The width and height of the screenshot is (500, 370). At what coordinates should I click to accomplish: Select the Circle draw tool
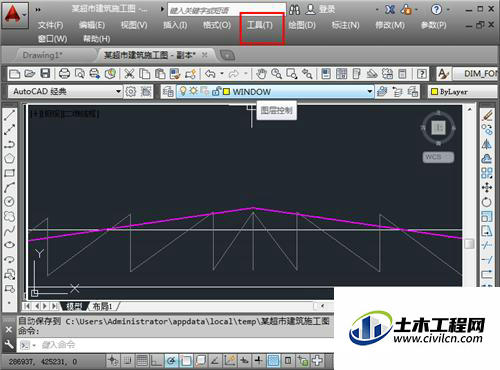pos(9,202)
